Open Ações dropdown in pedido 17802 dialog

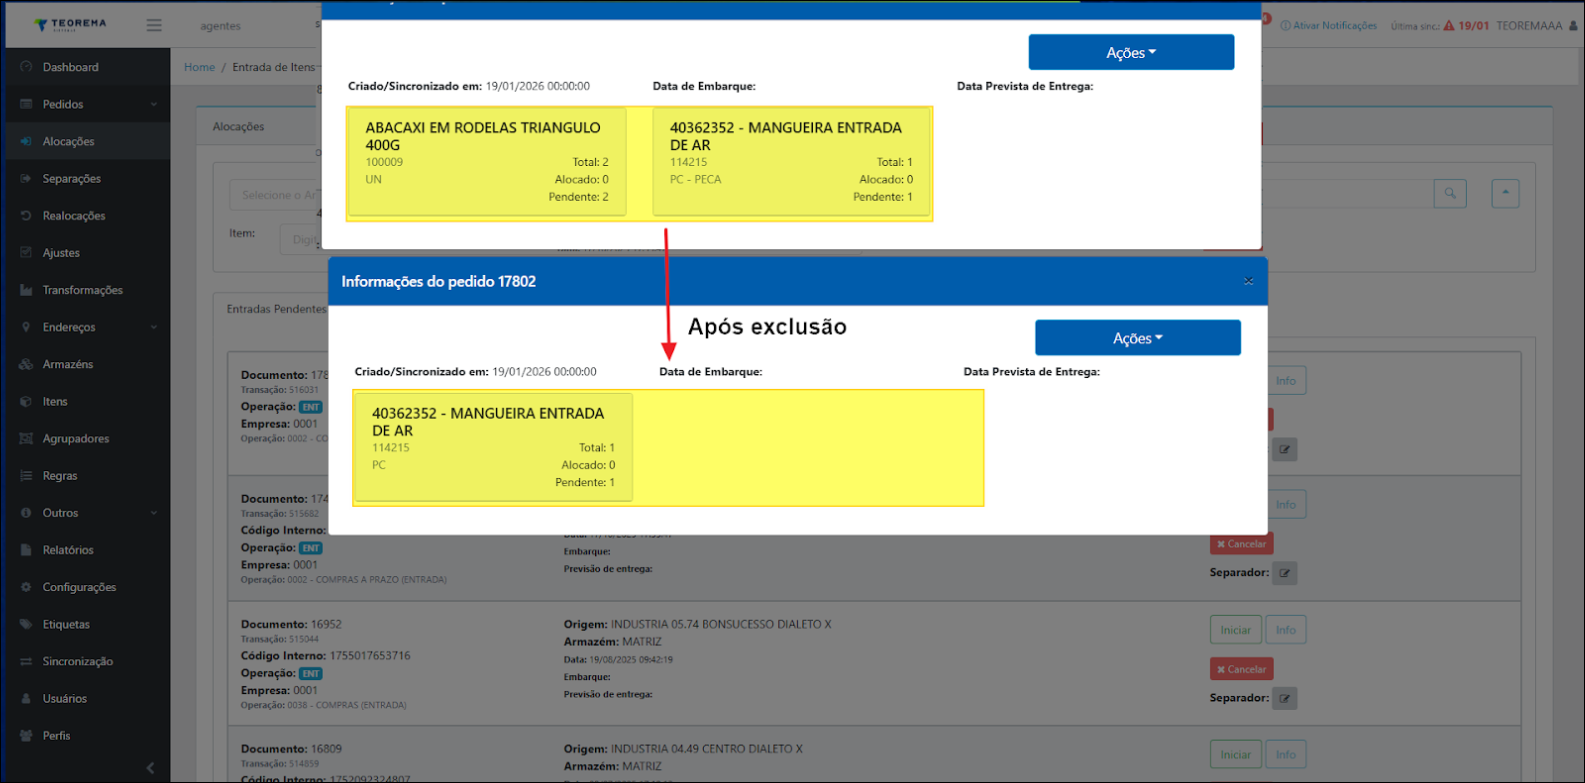(x=1137, y=338)
